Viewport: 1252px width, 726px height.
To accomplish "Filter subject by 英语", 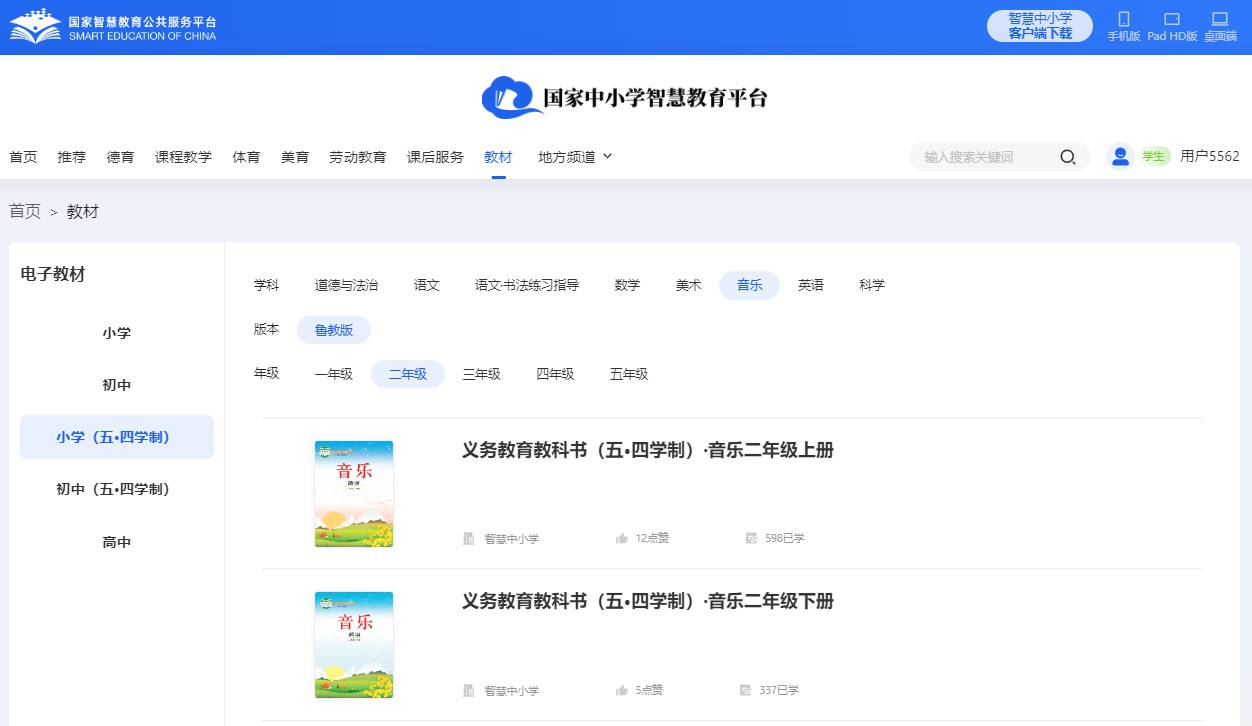I will coord(811,285).
